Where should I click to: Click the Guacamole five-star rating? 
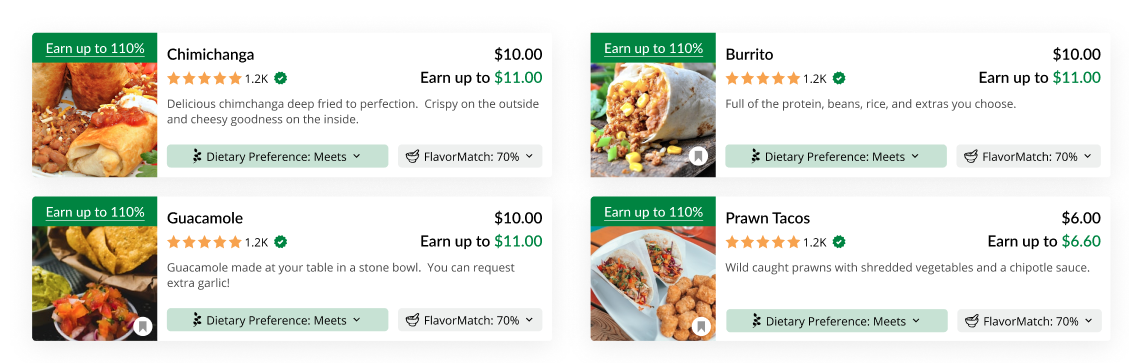[x=204, y=242]
